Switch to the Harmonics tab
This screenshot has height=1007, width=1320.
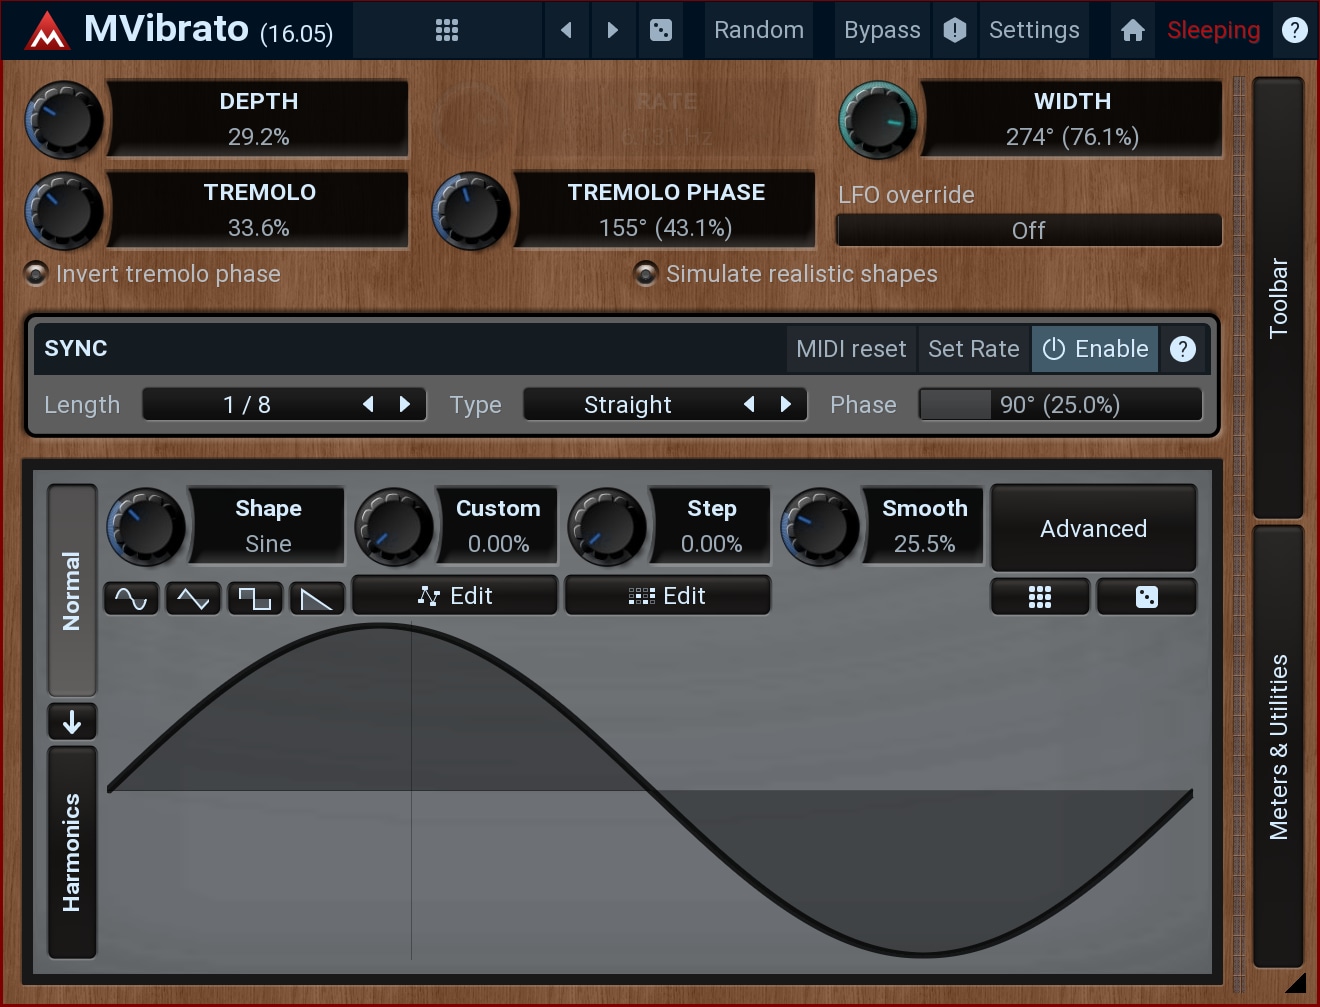72,852
